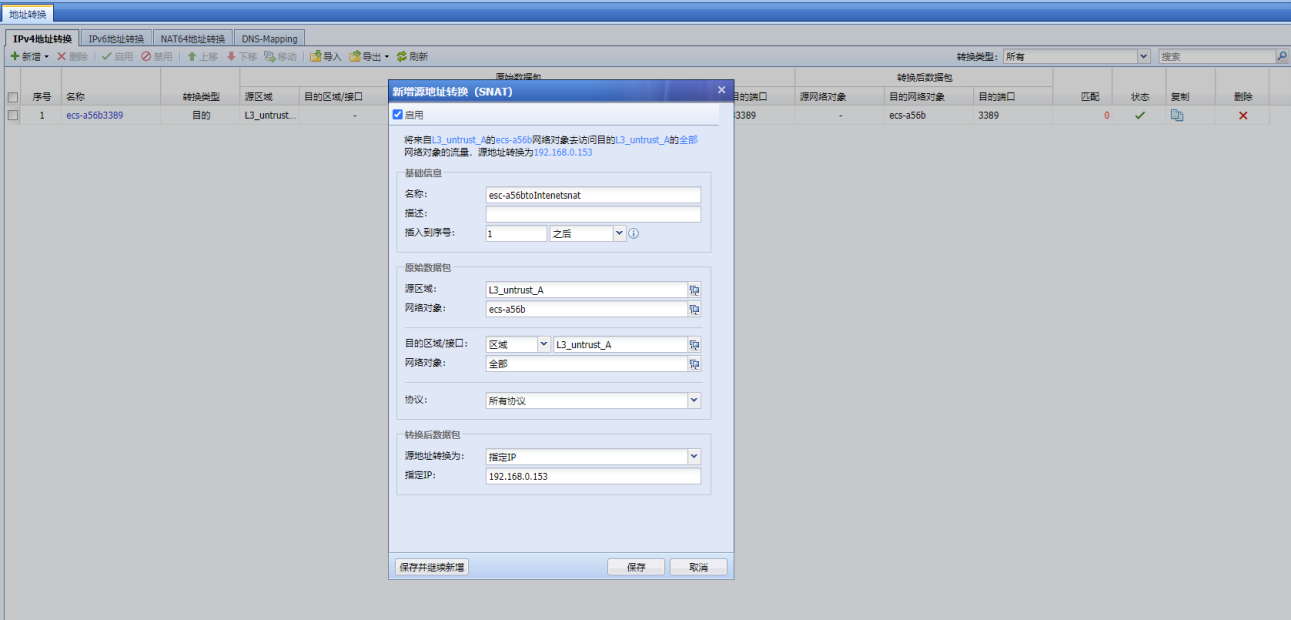Open the DNS-Mapping tab

[x=269, y=39]
